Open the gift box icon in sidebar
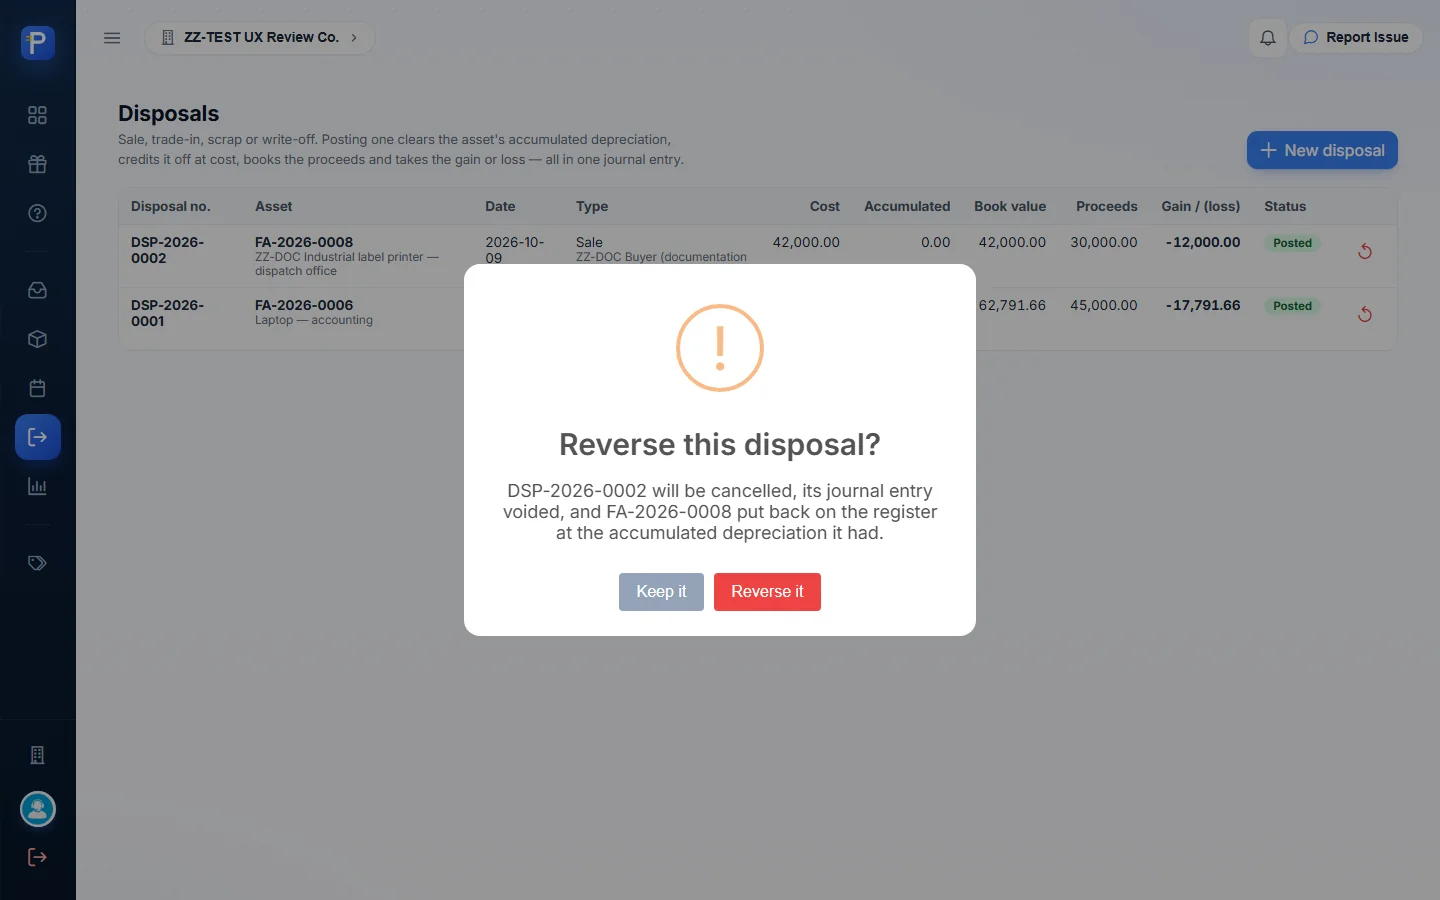Screen dimensions: 1440x900 [x=37, y=164]
